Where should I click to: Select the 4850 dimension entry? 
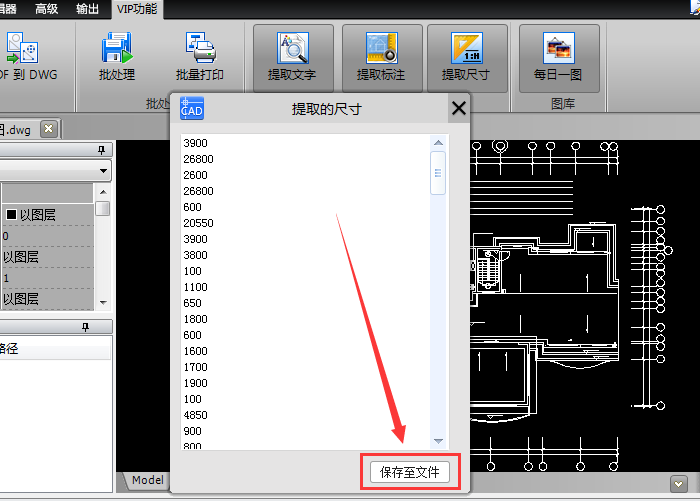point(196,415)
